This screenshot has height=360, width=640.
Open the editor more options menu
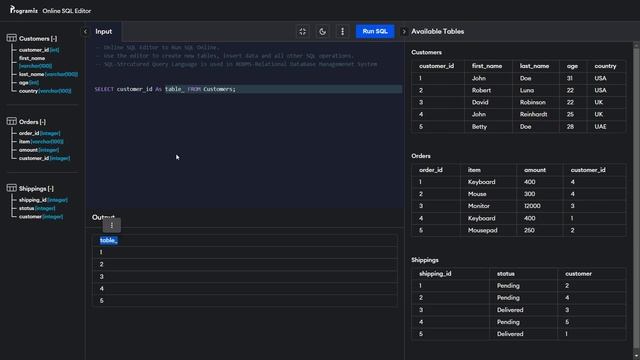click(x=342, y=31)
